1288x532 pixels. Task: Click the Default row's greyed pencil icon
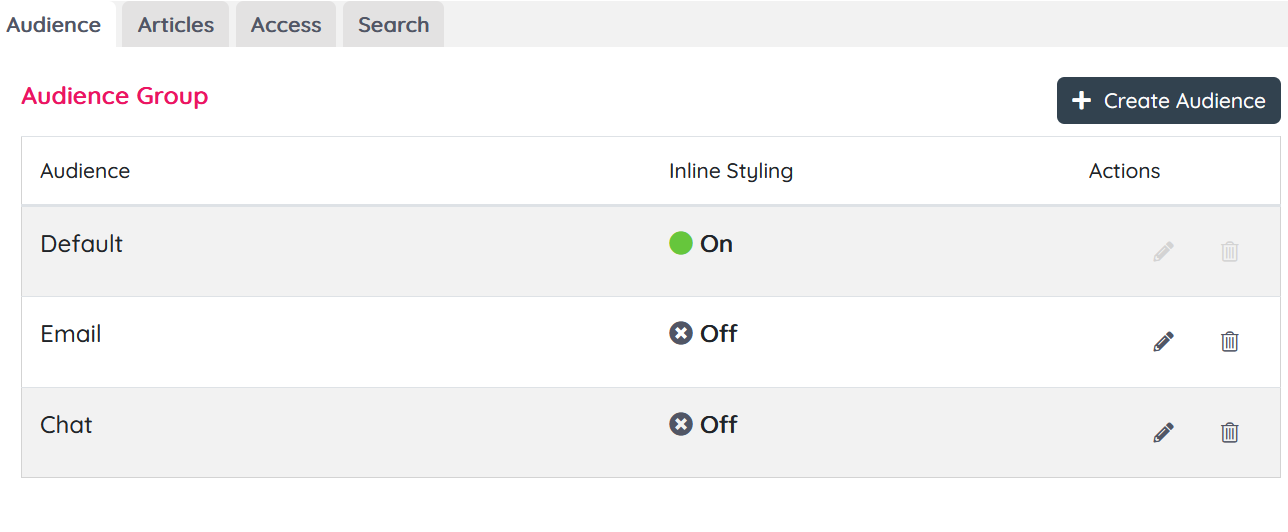1163,251
